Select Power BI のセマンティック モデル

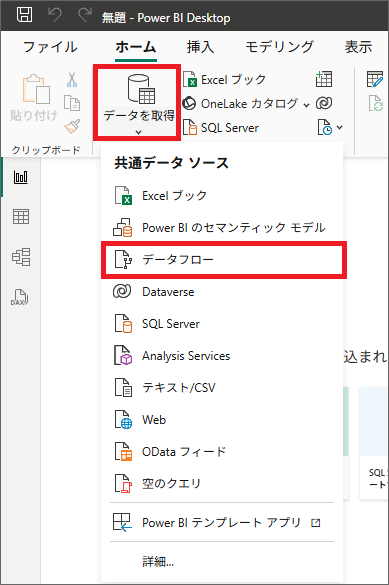click(x=222, y=228)
